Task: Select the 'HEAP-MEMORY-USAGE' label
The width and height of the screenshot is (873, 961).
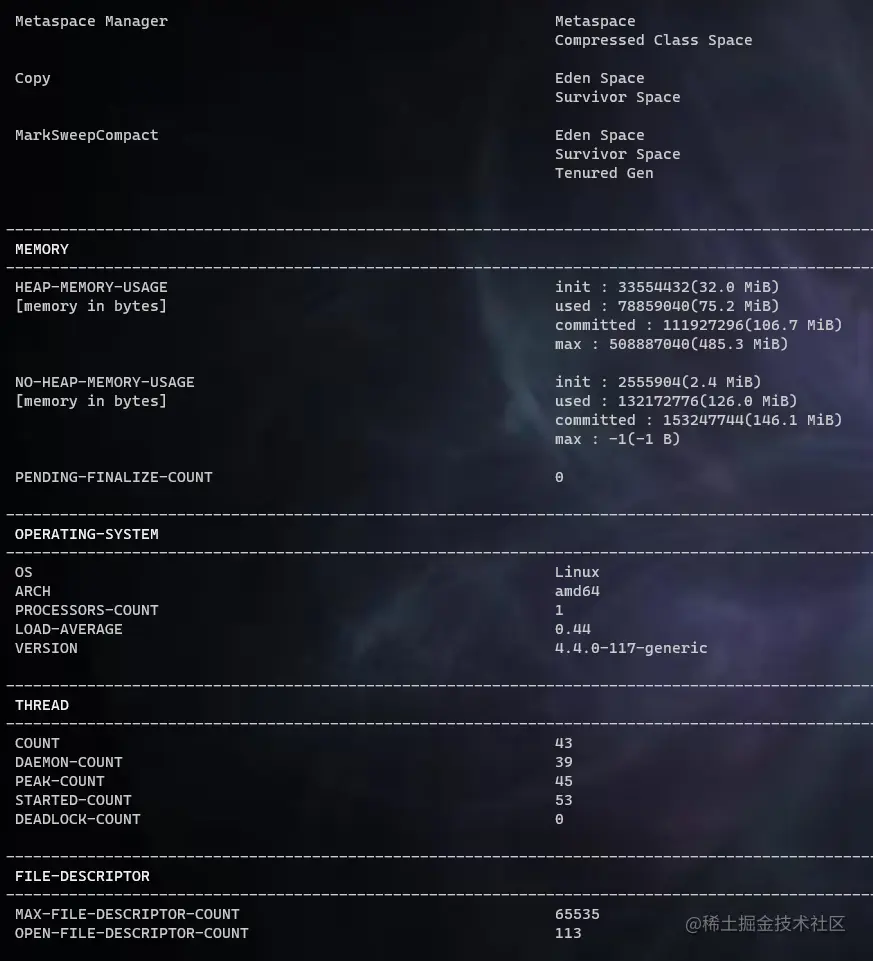Action: tap(91, 287)
